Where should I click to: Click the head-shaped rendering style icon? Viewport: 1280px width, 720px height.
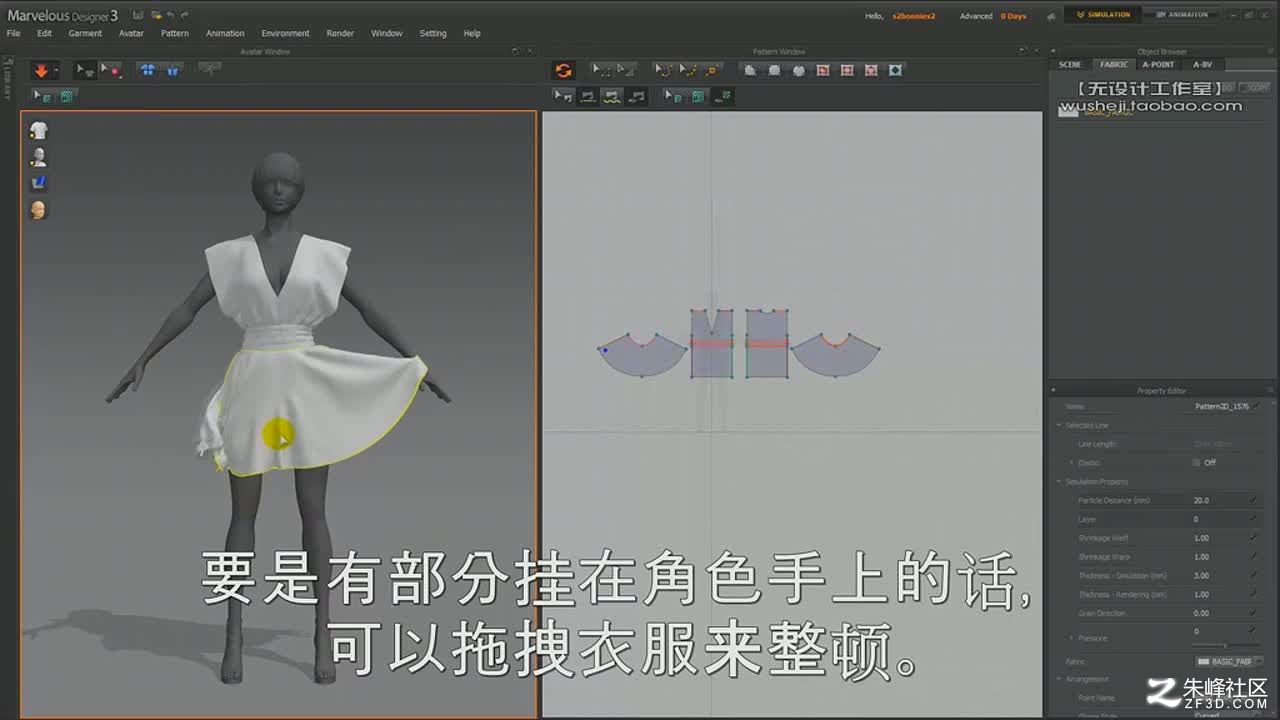coord(38,210)
